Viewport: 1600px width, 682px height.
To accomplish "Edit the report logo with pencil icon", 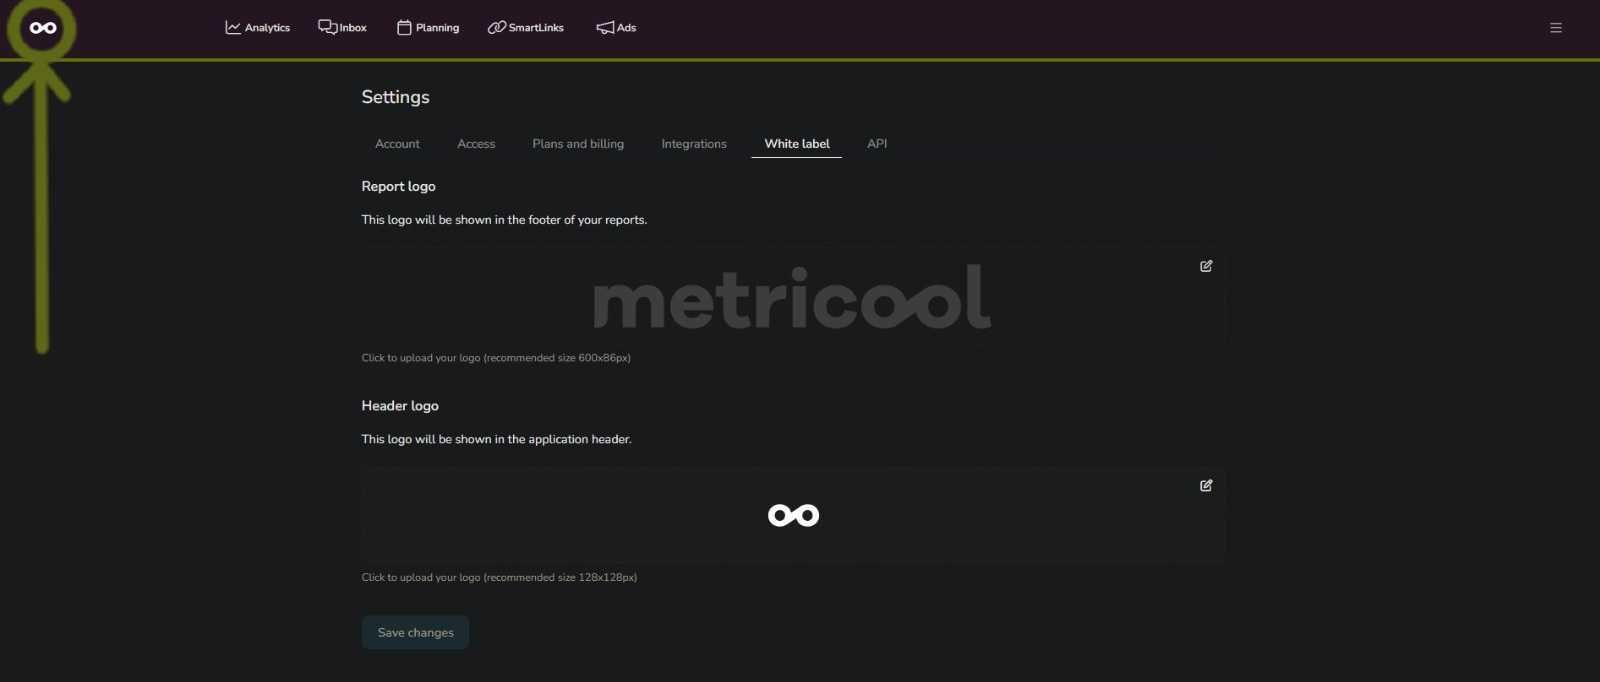I will [1206, 266].
